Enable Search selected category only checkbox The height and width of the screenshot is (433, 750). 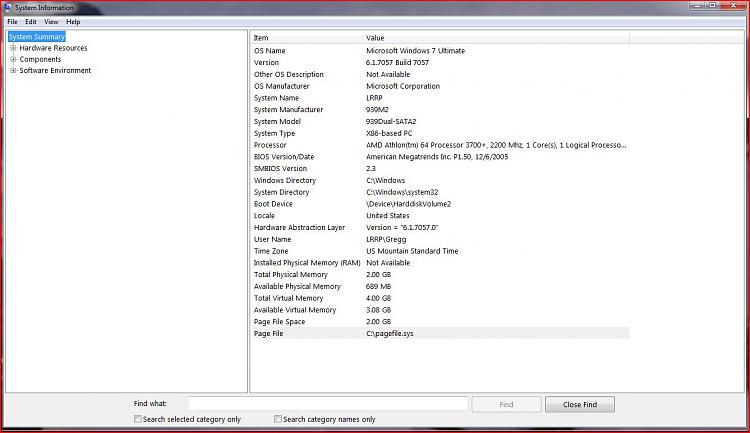point(138,419)
